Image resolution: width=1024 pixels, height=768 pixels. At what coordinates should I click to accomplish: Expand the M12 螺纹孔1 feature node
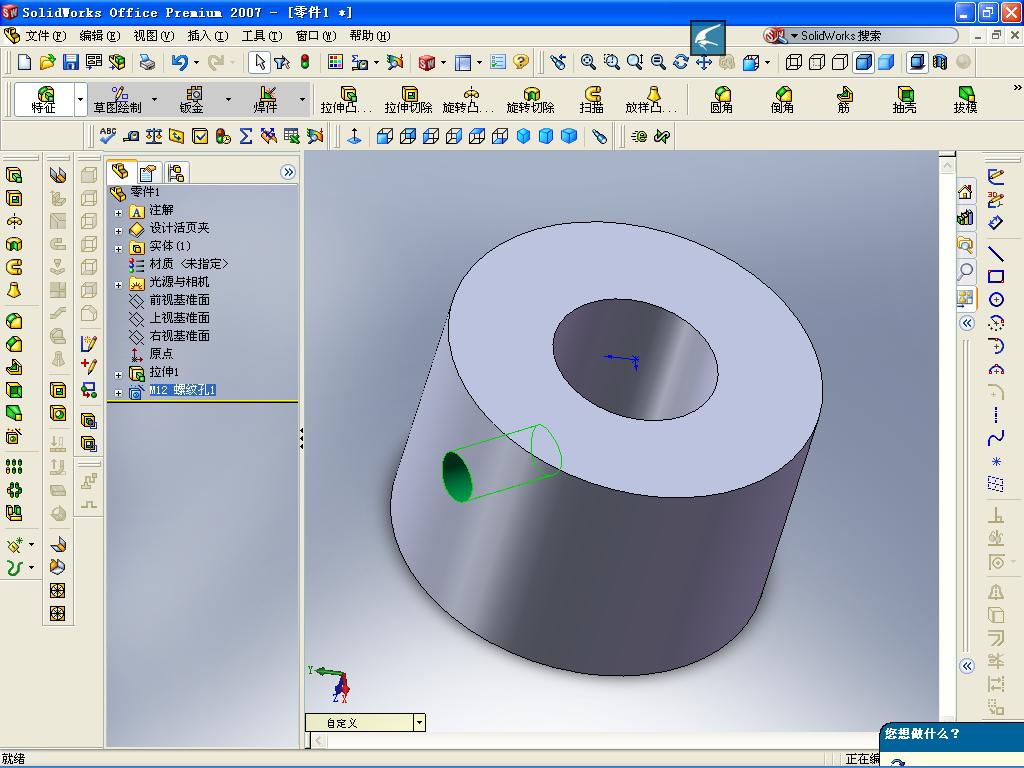tap(118, 393)
